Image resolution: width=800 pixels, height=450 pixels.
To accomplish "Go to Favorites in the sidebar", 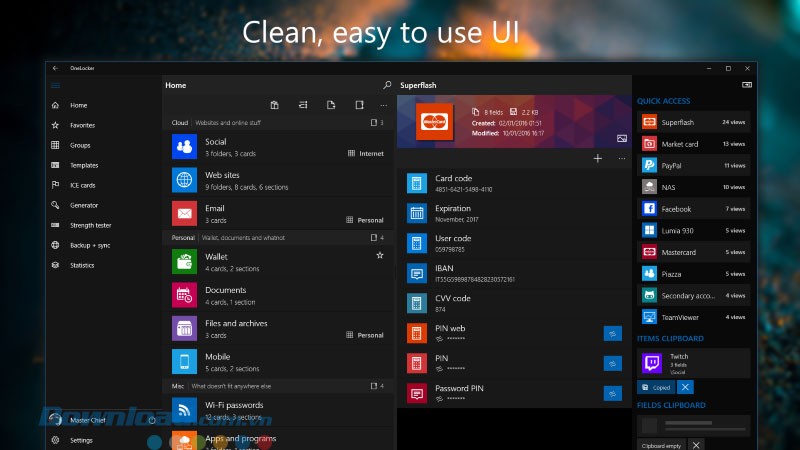I will [83, 125].
